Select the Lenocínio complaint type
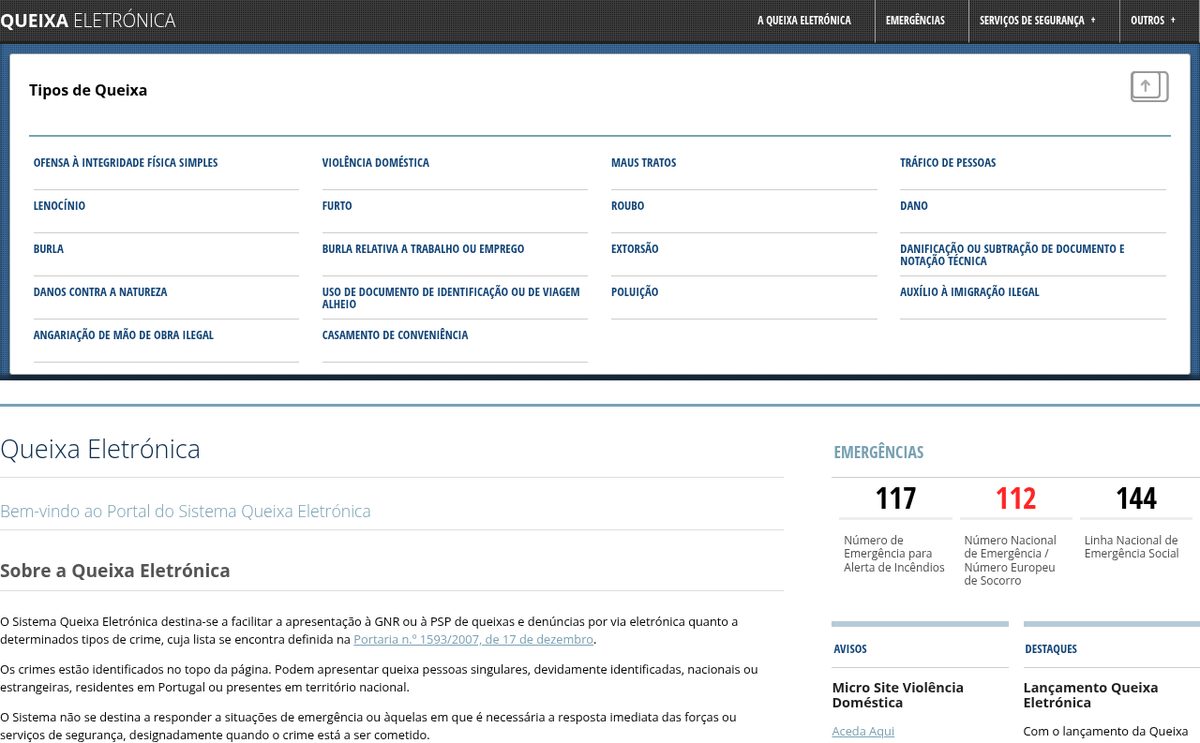This screenshot has width=1200, height=743. click(x=60, y=206)
